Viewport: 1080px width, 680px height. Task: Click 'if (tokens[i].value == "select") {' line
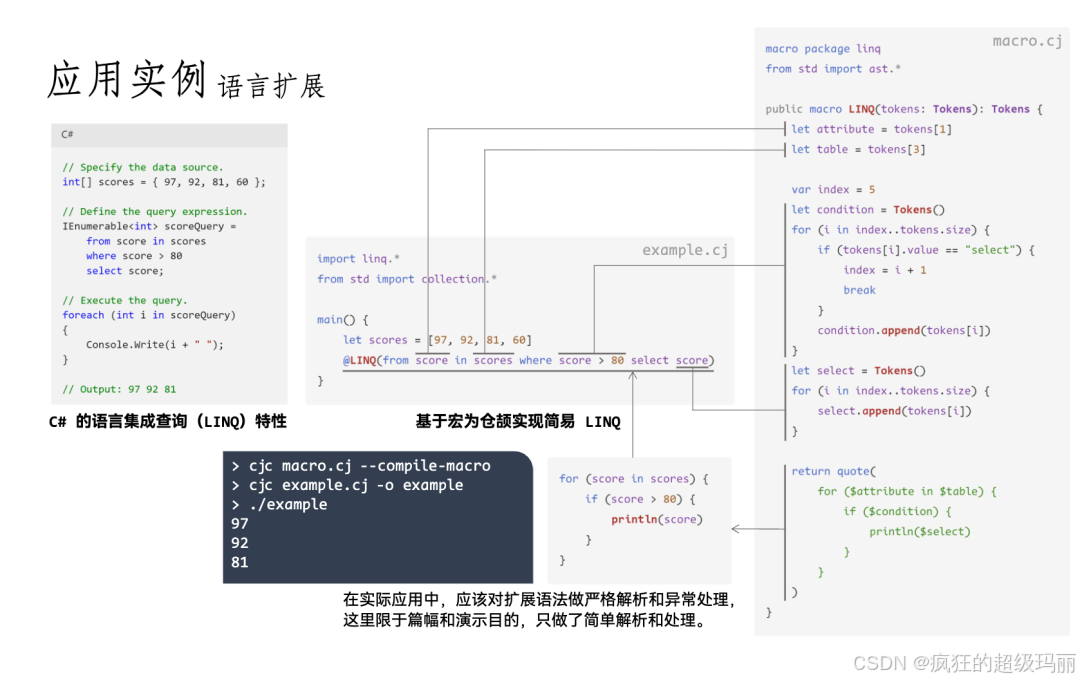point(926,250)
